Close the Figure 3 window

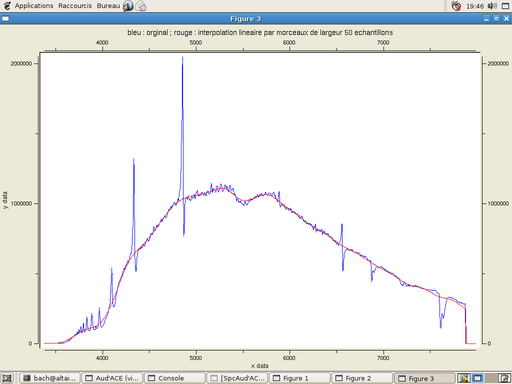[x=506, y=19]
